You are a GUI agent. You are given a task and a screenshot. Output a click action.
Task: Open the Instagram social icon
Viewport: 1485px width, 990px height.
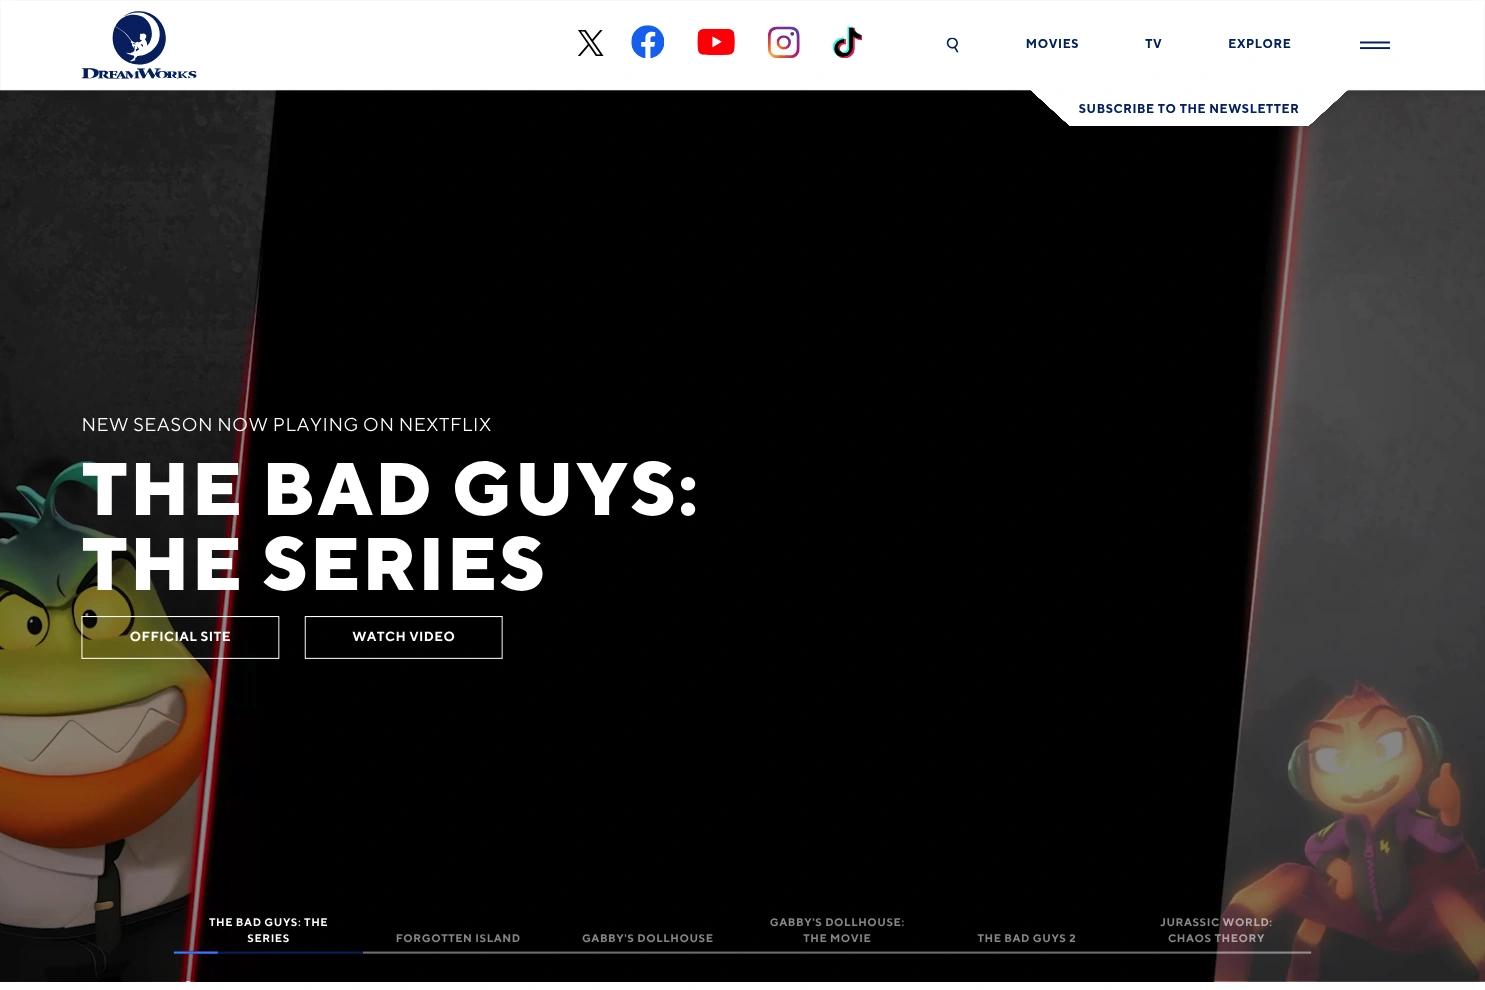tap(784, 42)
